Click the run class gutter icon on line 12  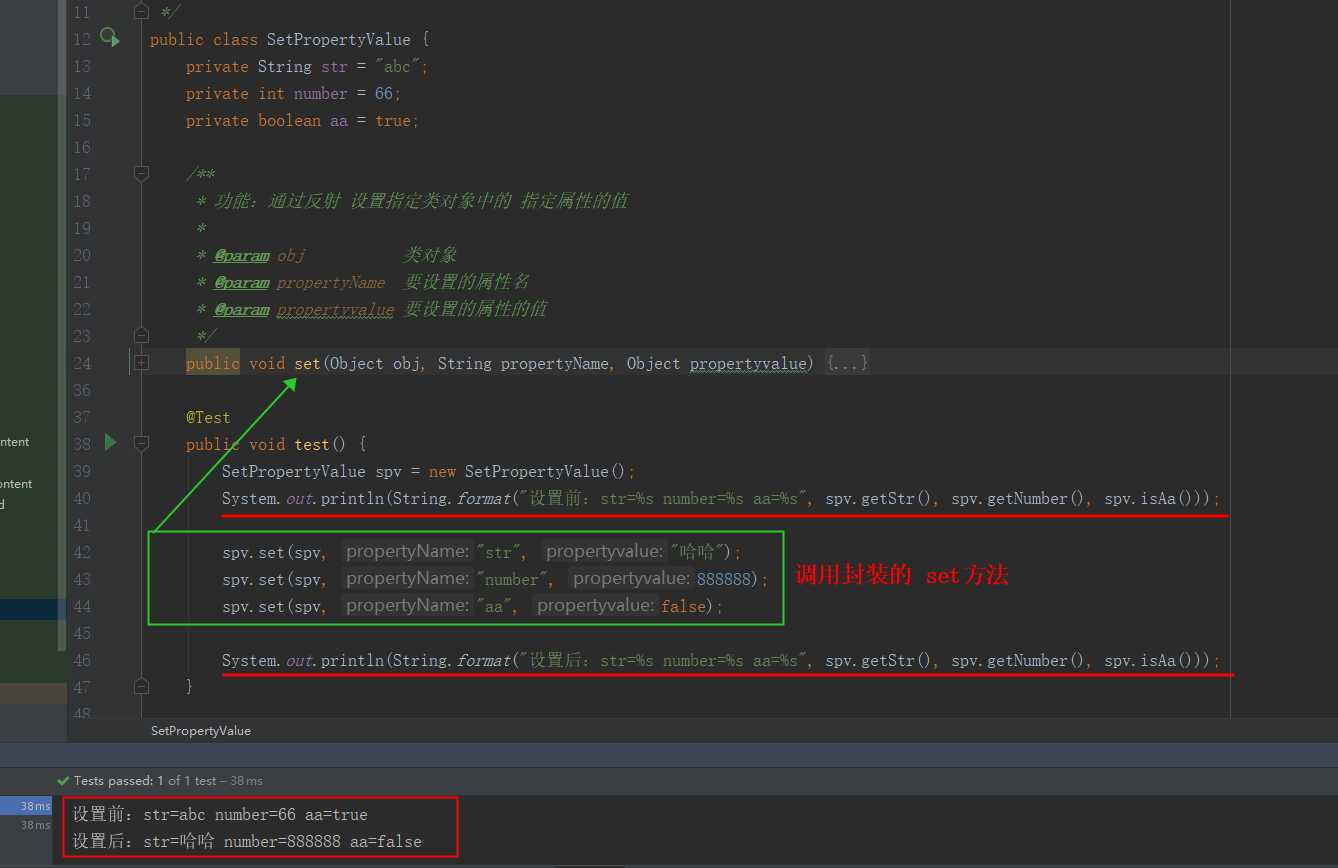[110, 39]
